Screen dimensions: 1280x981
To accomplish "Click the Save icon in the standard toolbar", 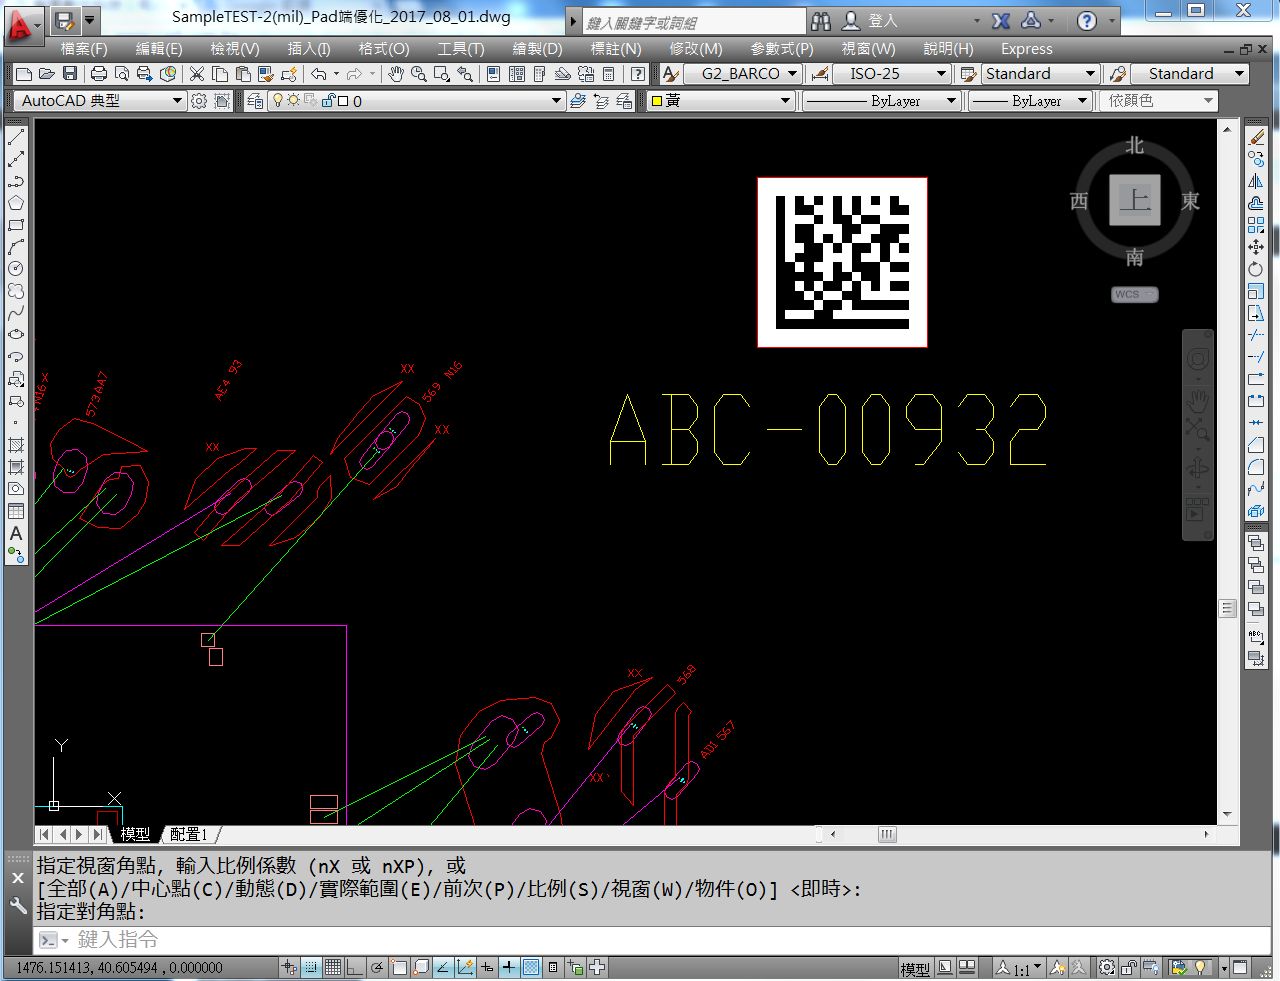I will (69, 74).
